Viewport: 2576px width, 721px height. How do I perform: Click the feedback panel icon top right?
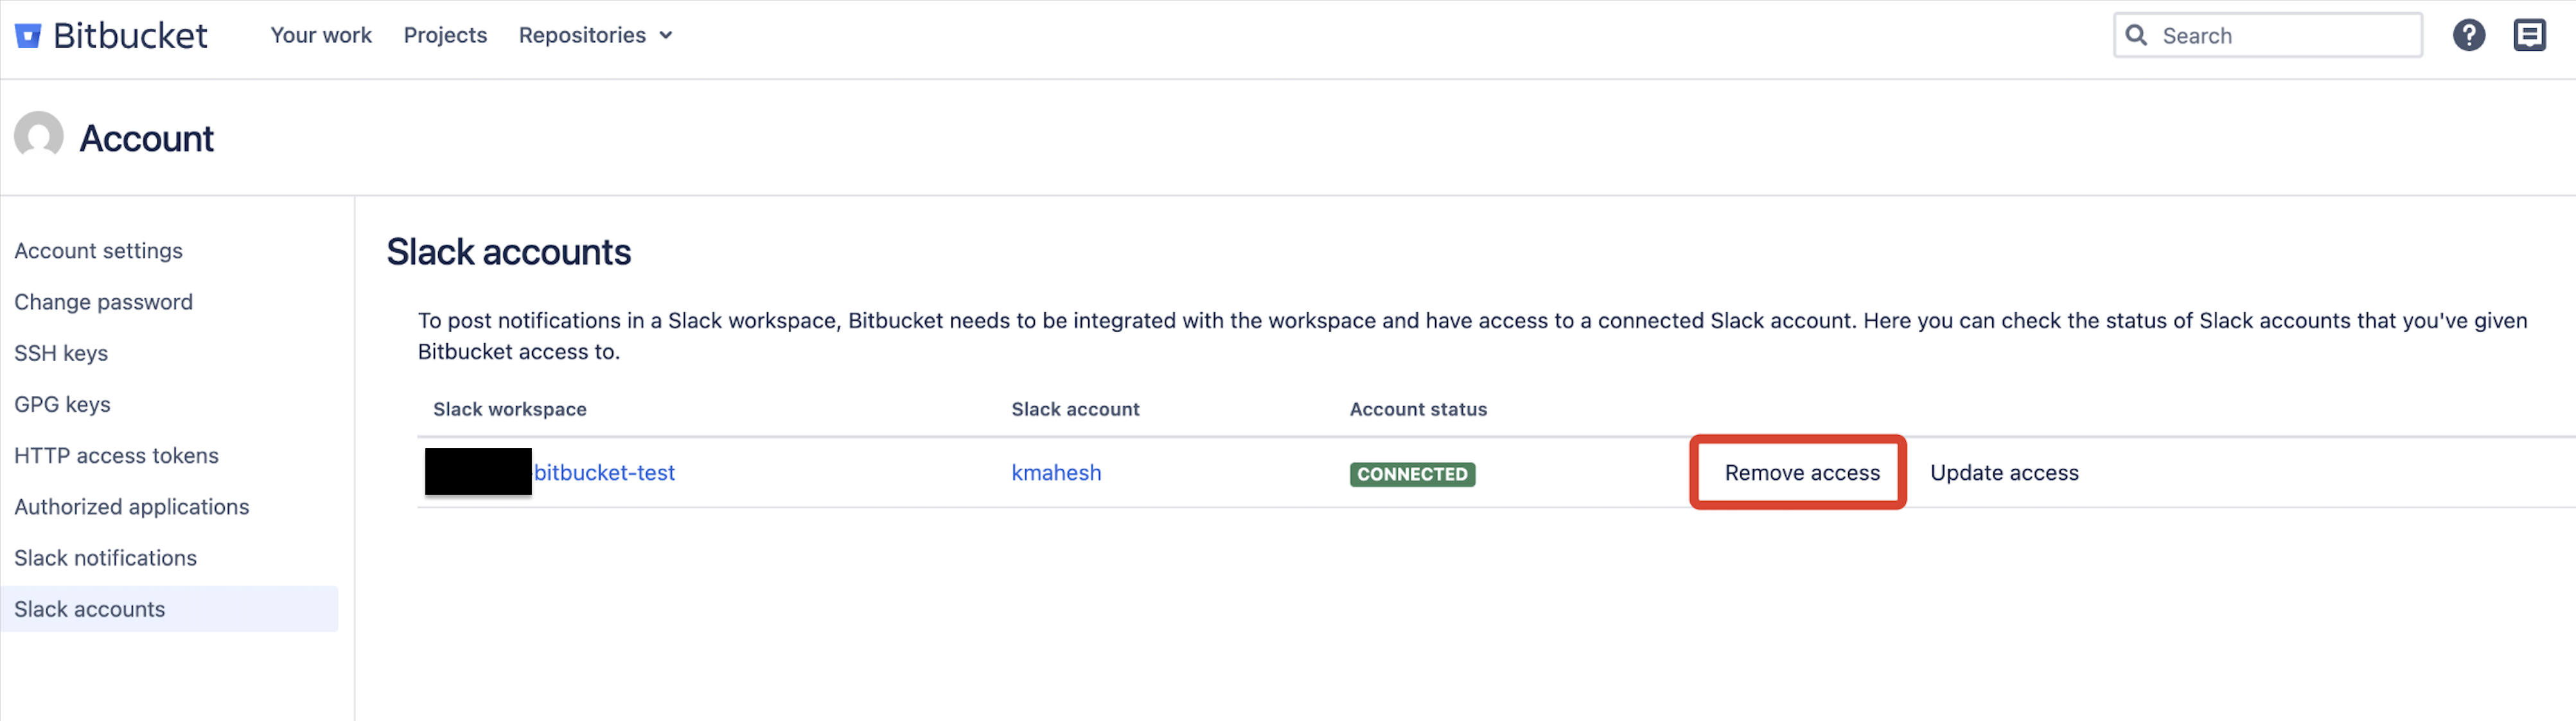2530,34
